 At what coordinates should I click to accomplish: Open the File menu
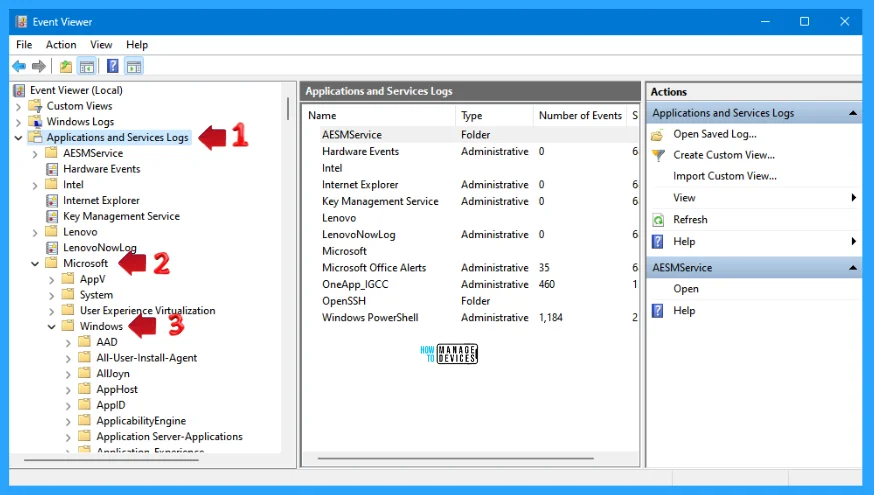(x=24, y=45)
